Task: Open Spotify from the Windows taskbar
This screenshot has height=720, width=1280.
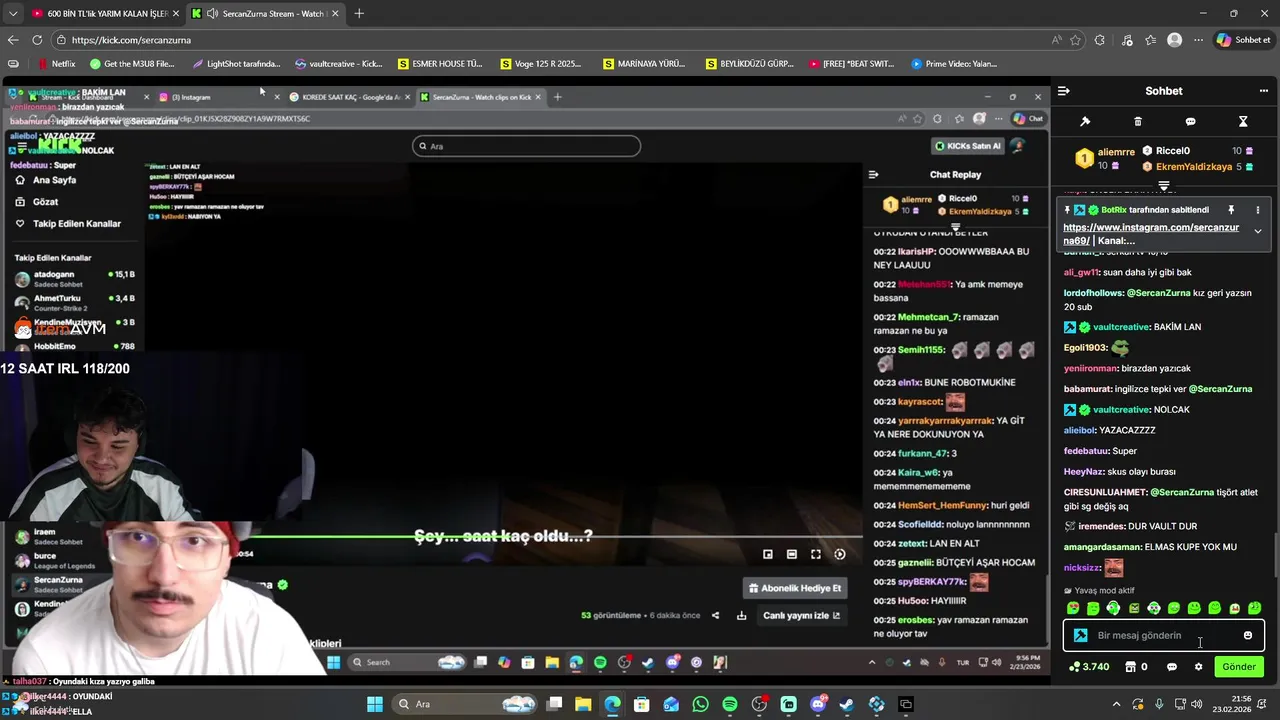Action: pos(730,704)
